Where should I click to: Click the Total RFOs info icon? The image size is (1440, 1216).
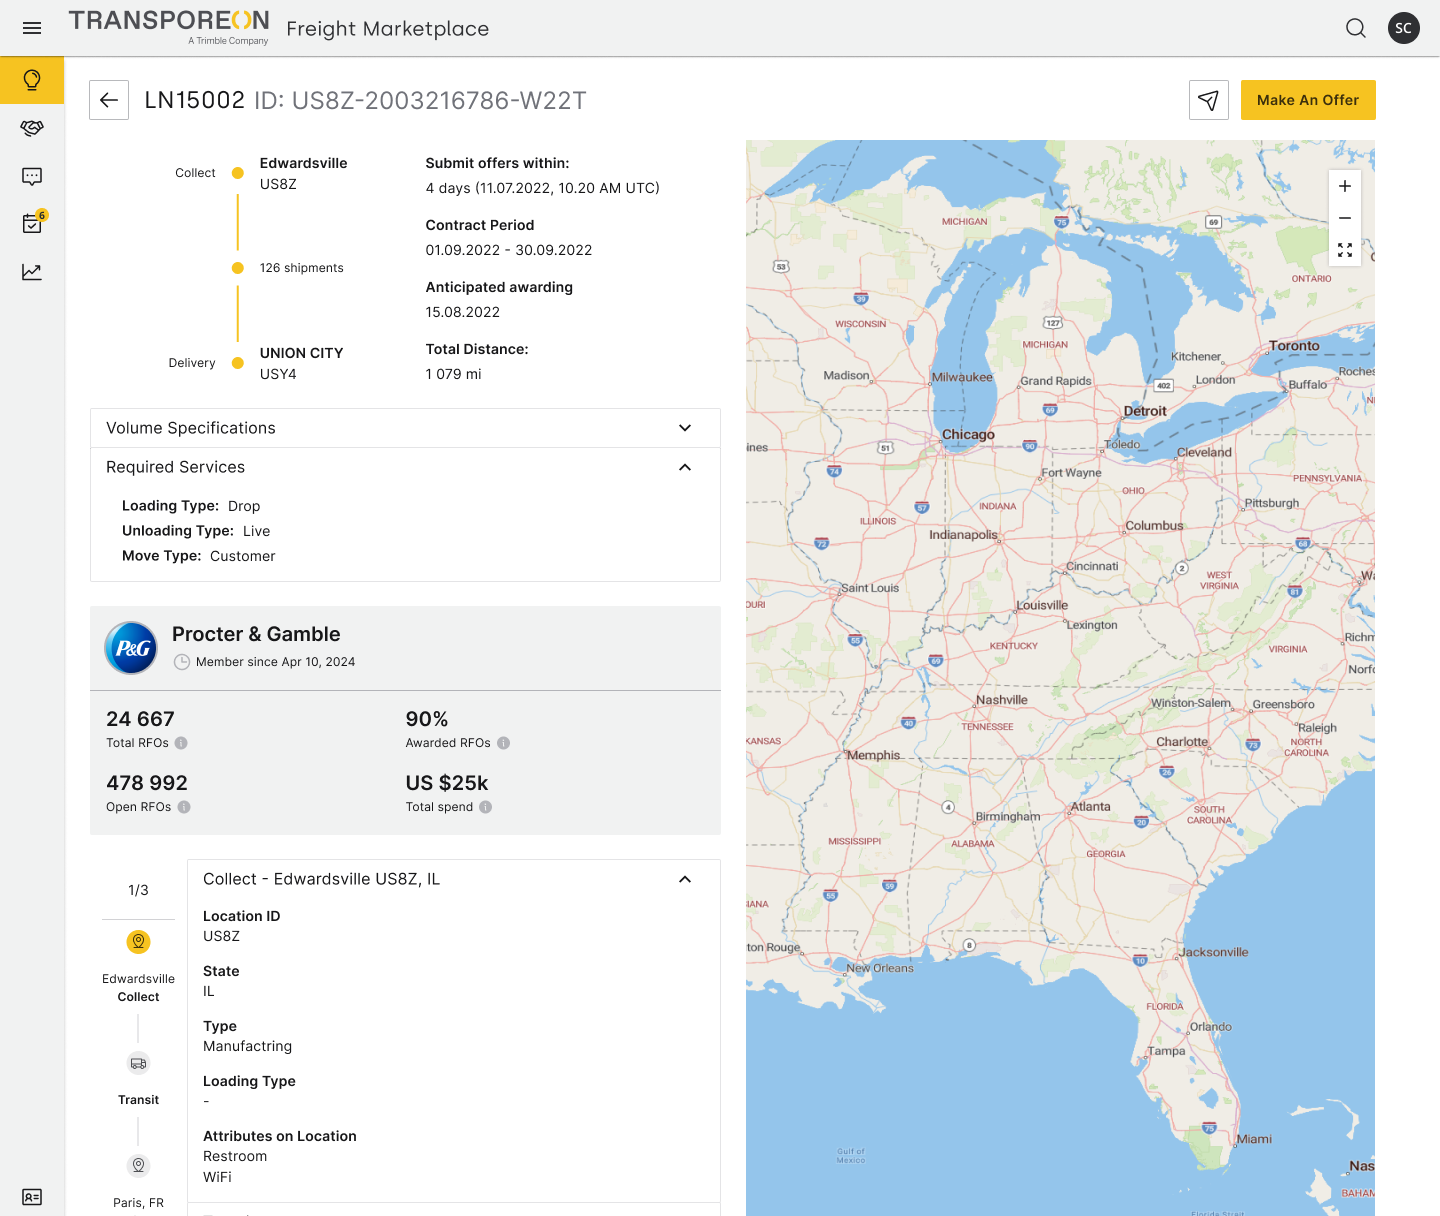pos(181,743)
